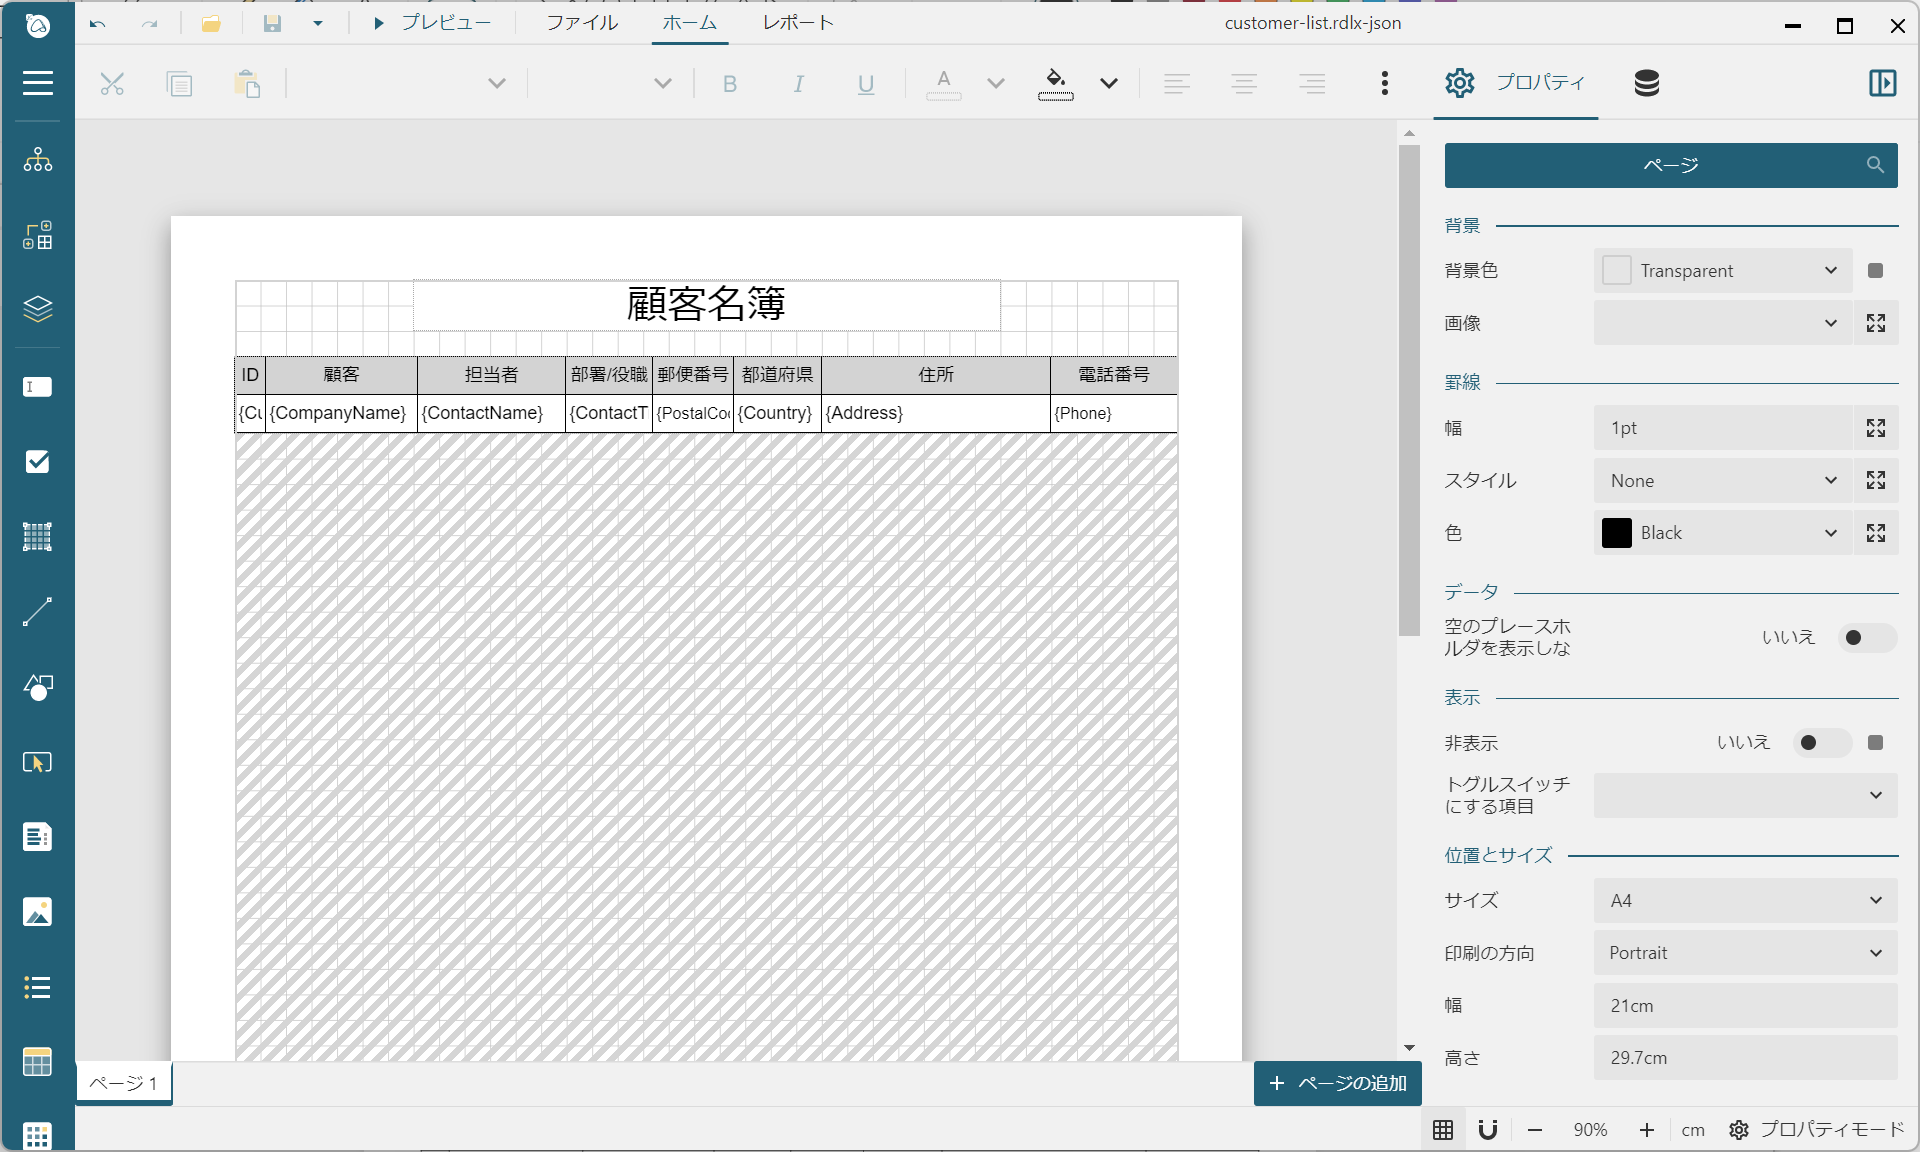This screenshot has height=1152, width=1920.
Task: Click the square marker beside 背景色
Action: (1876, 271)
